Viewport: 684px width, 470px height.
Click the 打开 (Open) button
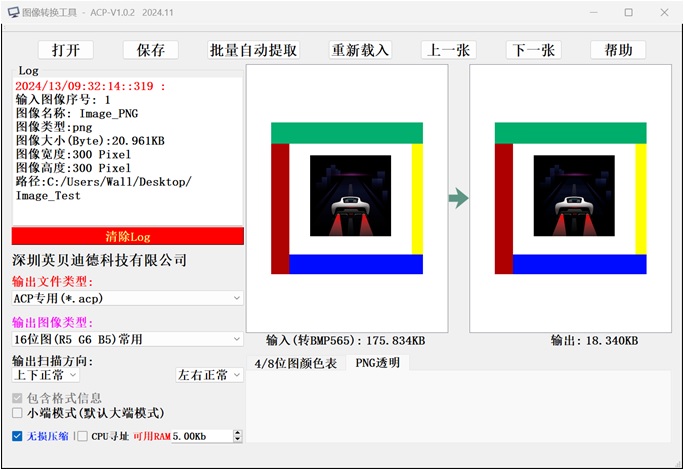coord(66,50)
